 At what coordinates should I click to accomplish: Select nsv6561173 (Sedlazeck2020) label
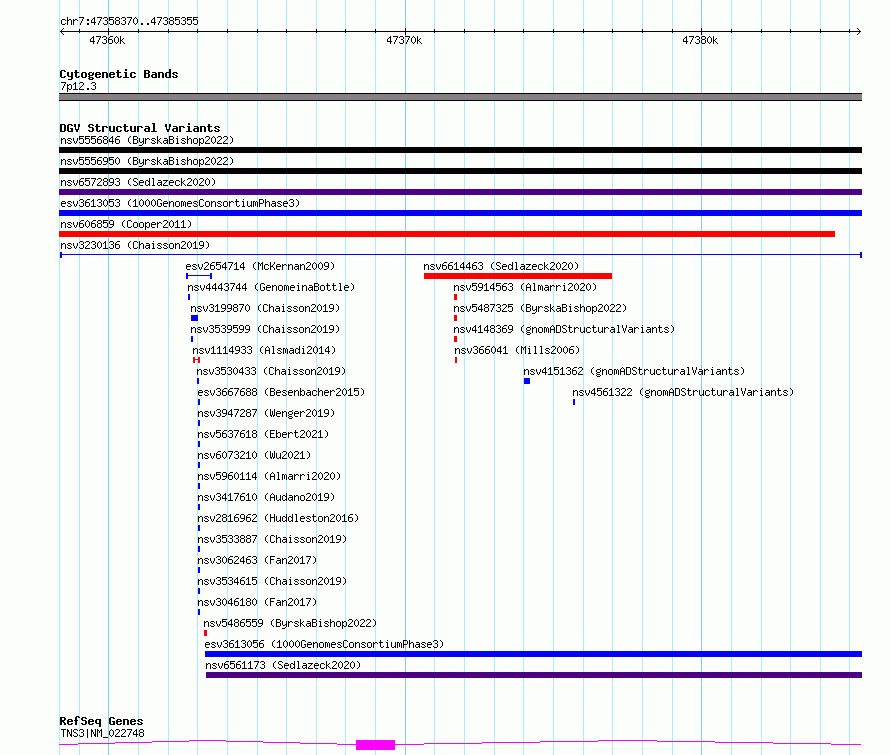tap(283, 665)
